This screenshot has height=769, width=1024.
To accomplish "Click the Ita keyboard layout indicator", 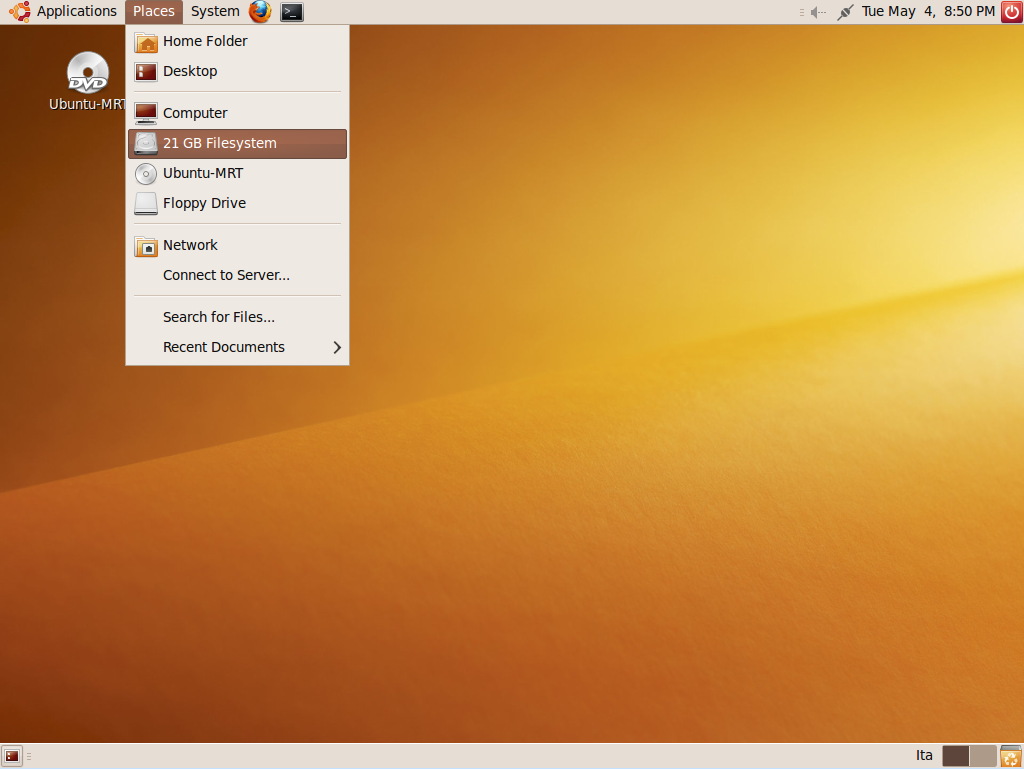I will pyautogui.click(x=924, y=755).
